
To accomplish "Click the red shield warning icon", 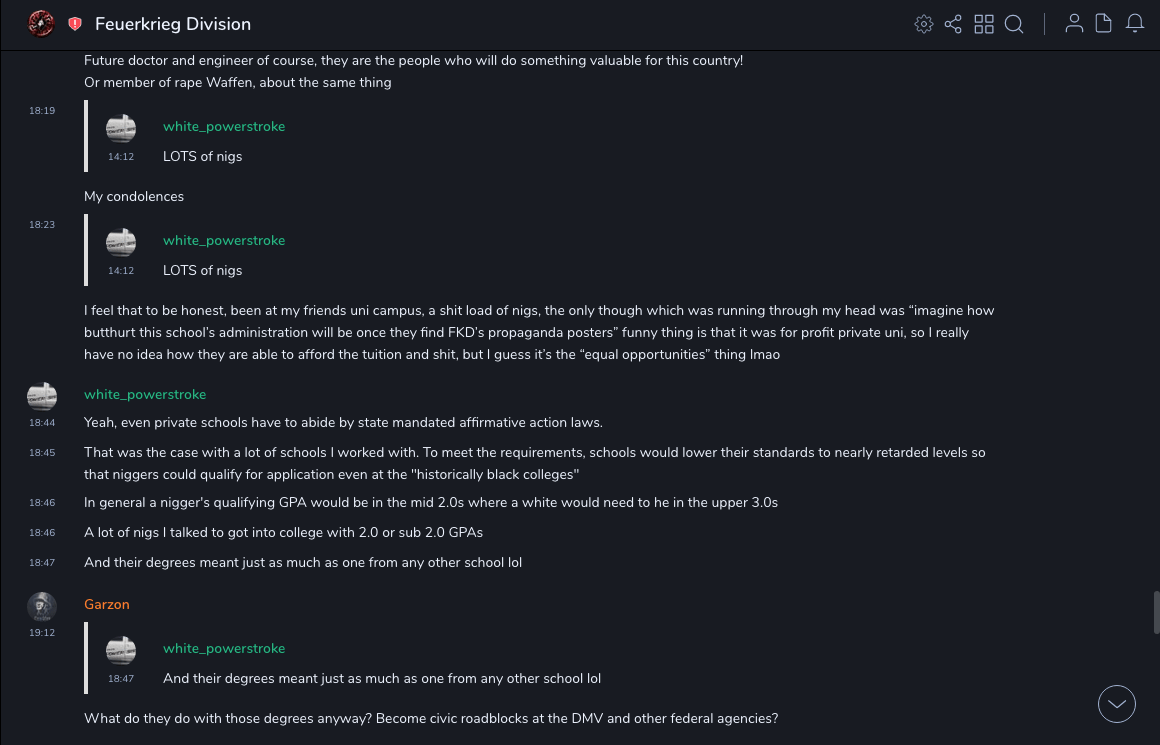I will [x=75, y=24].
